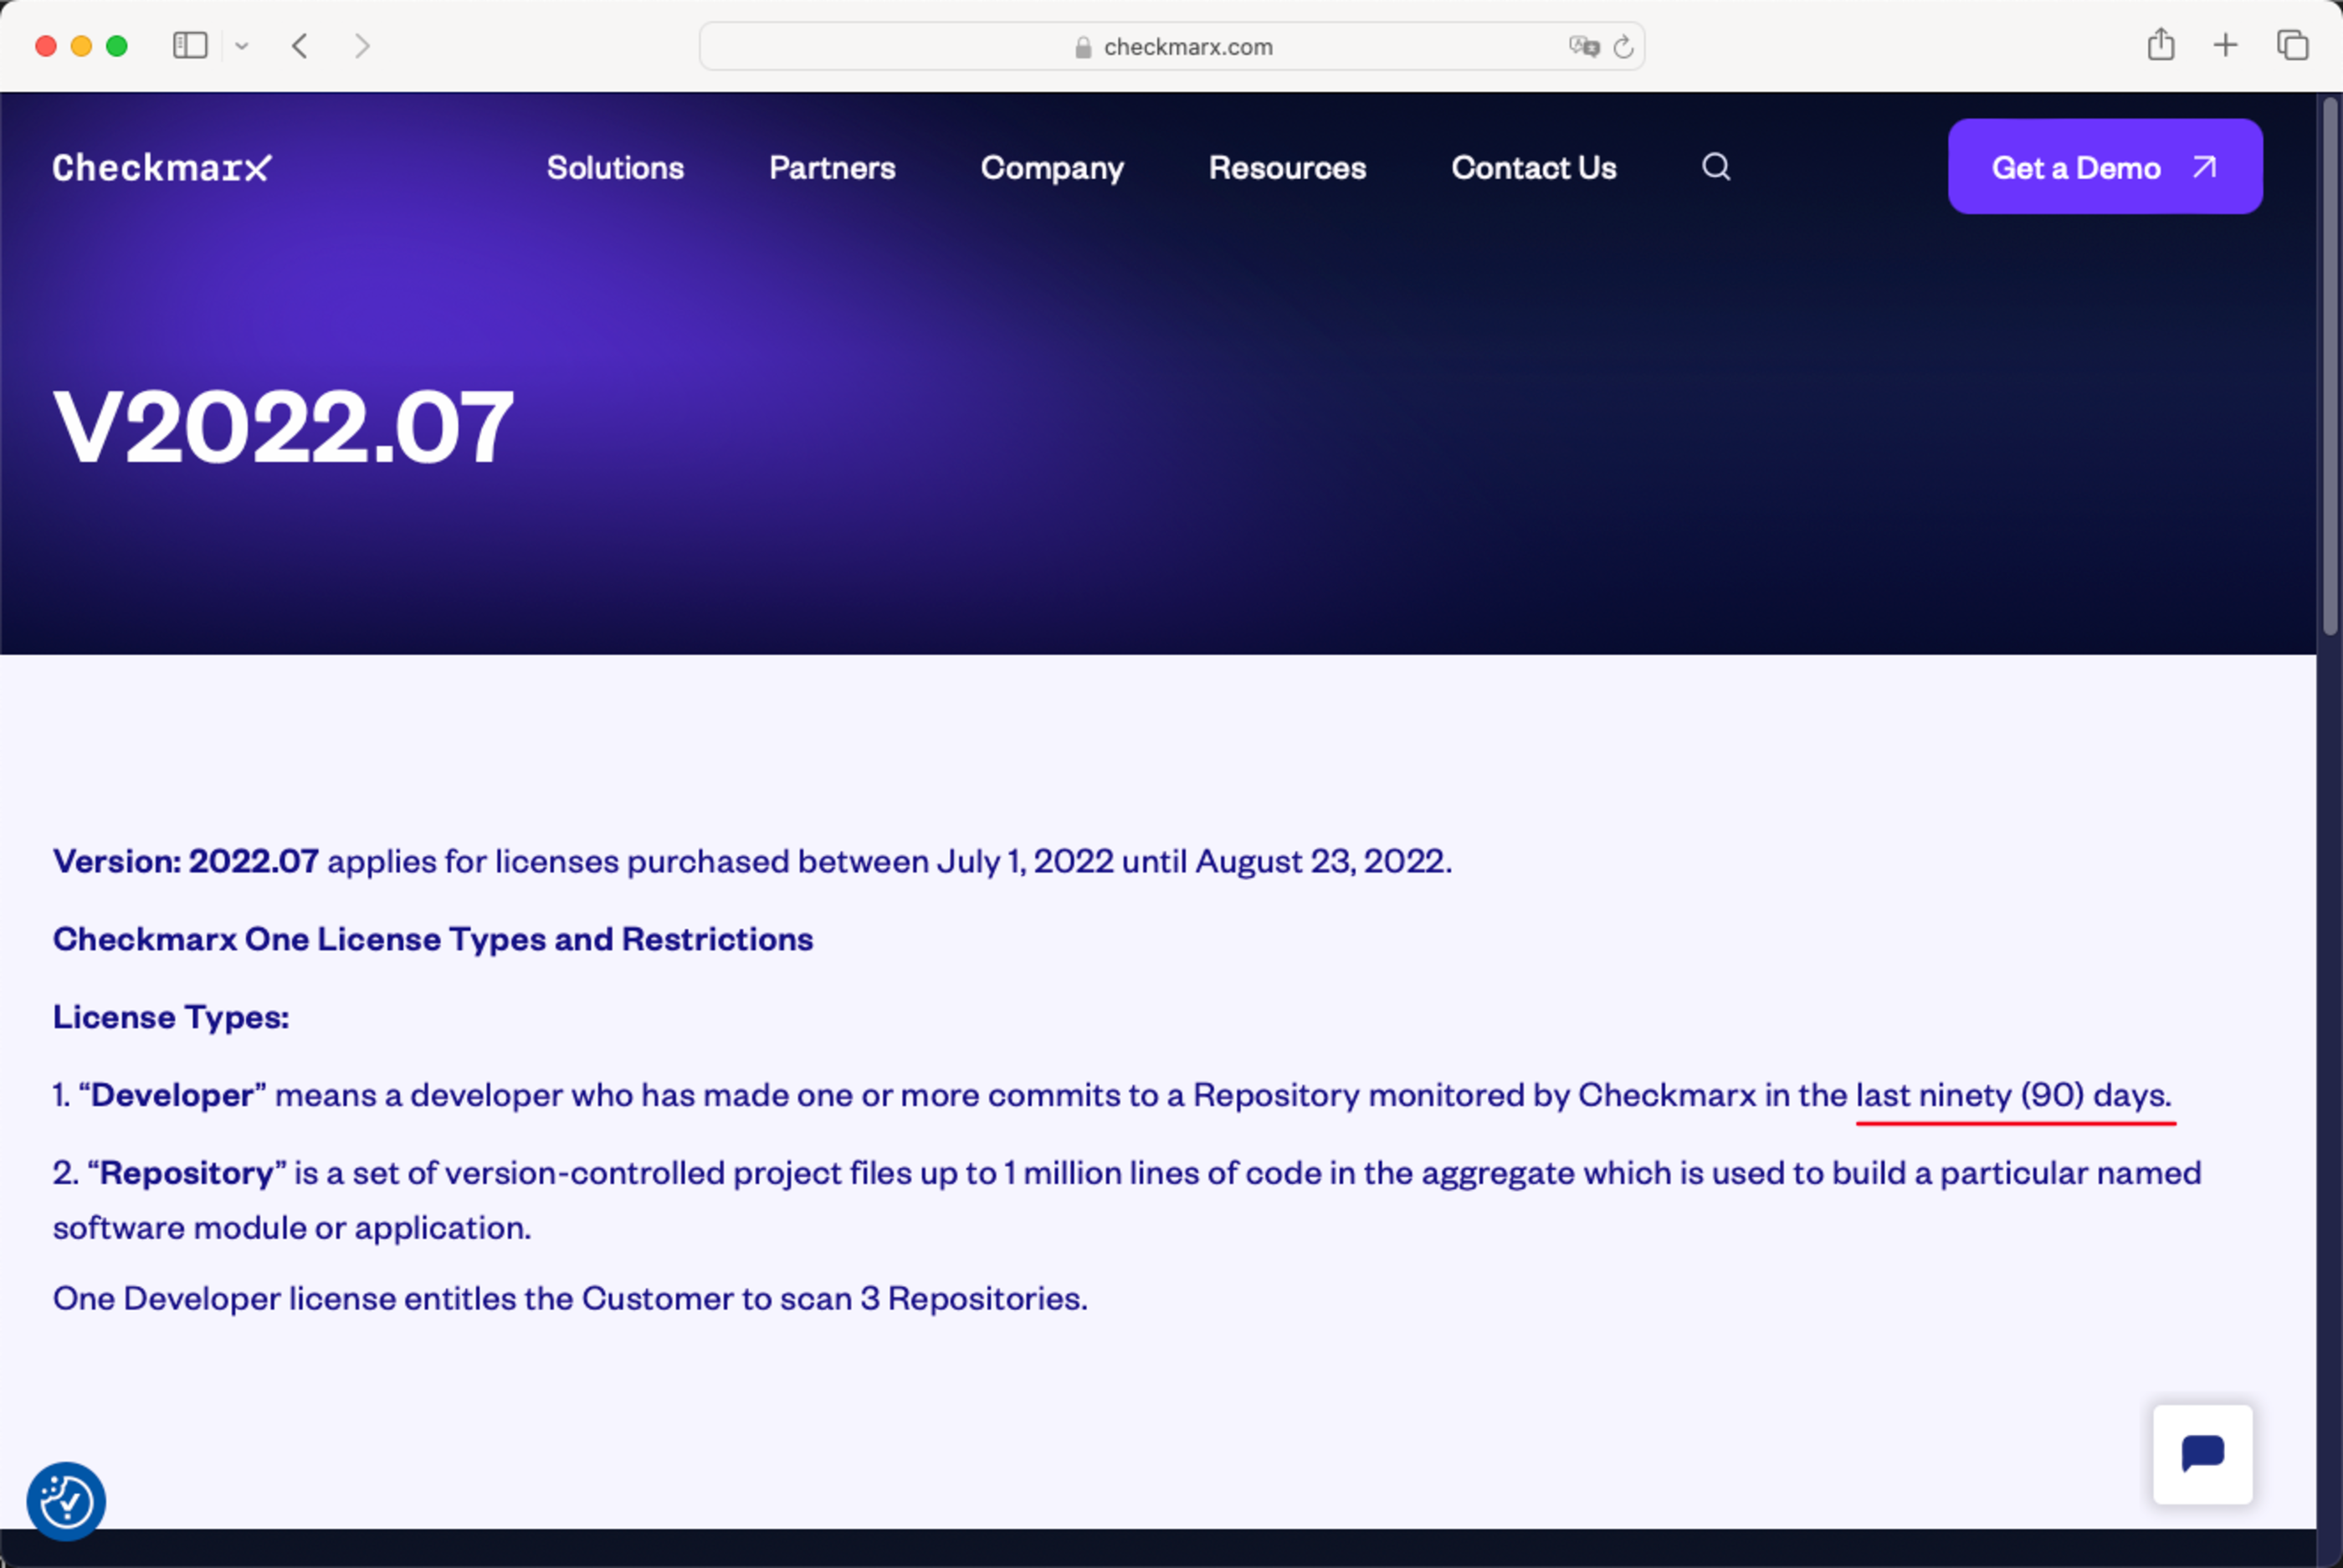The width and height of the screenshot is (2343, 1568).
Task: Click the 'Version: 2022.07' bold text
Action: click(x=186, y=861)
